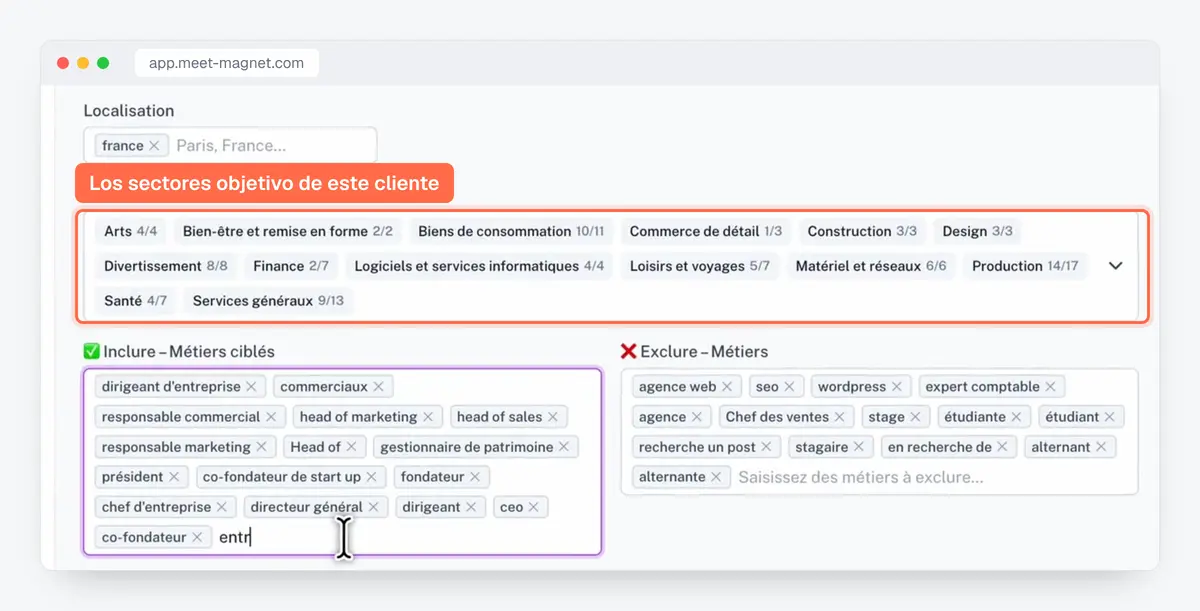This screenshot has width=1200, height=611.
Task: Remove the excluded 'alternante' tag
Action: [x=716, y=477]
